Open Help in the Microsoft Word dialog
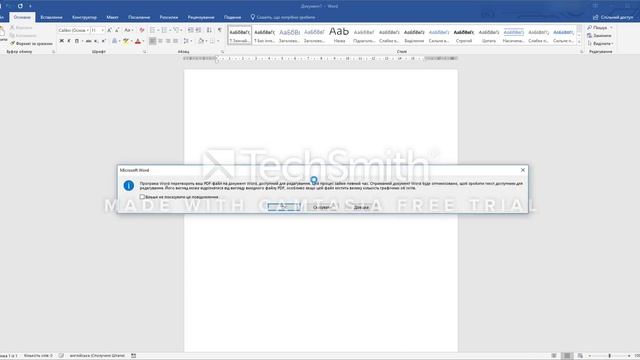640x360 pixels. click(x=361, y=207)
